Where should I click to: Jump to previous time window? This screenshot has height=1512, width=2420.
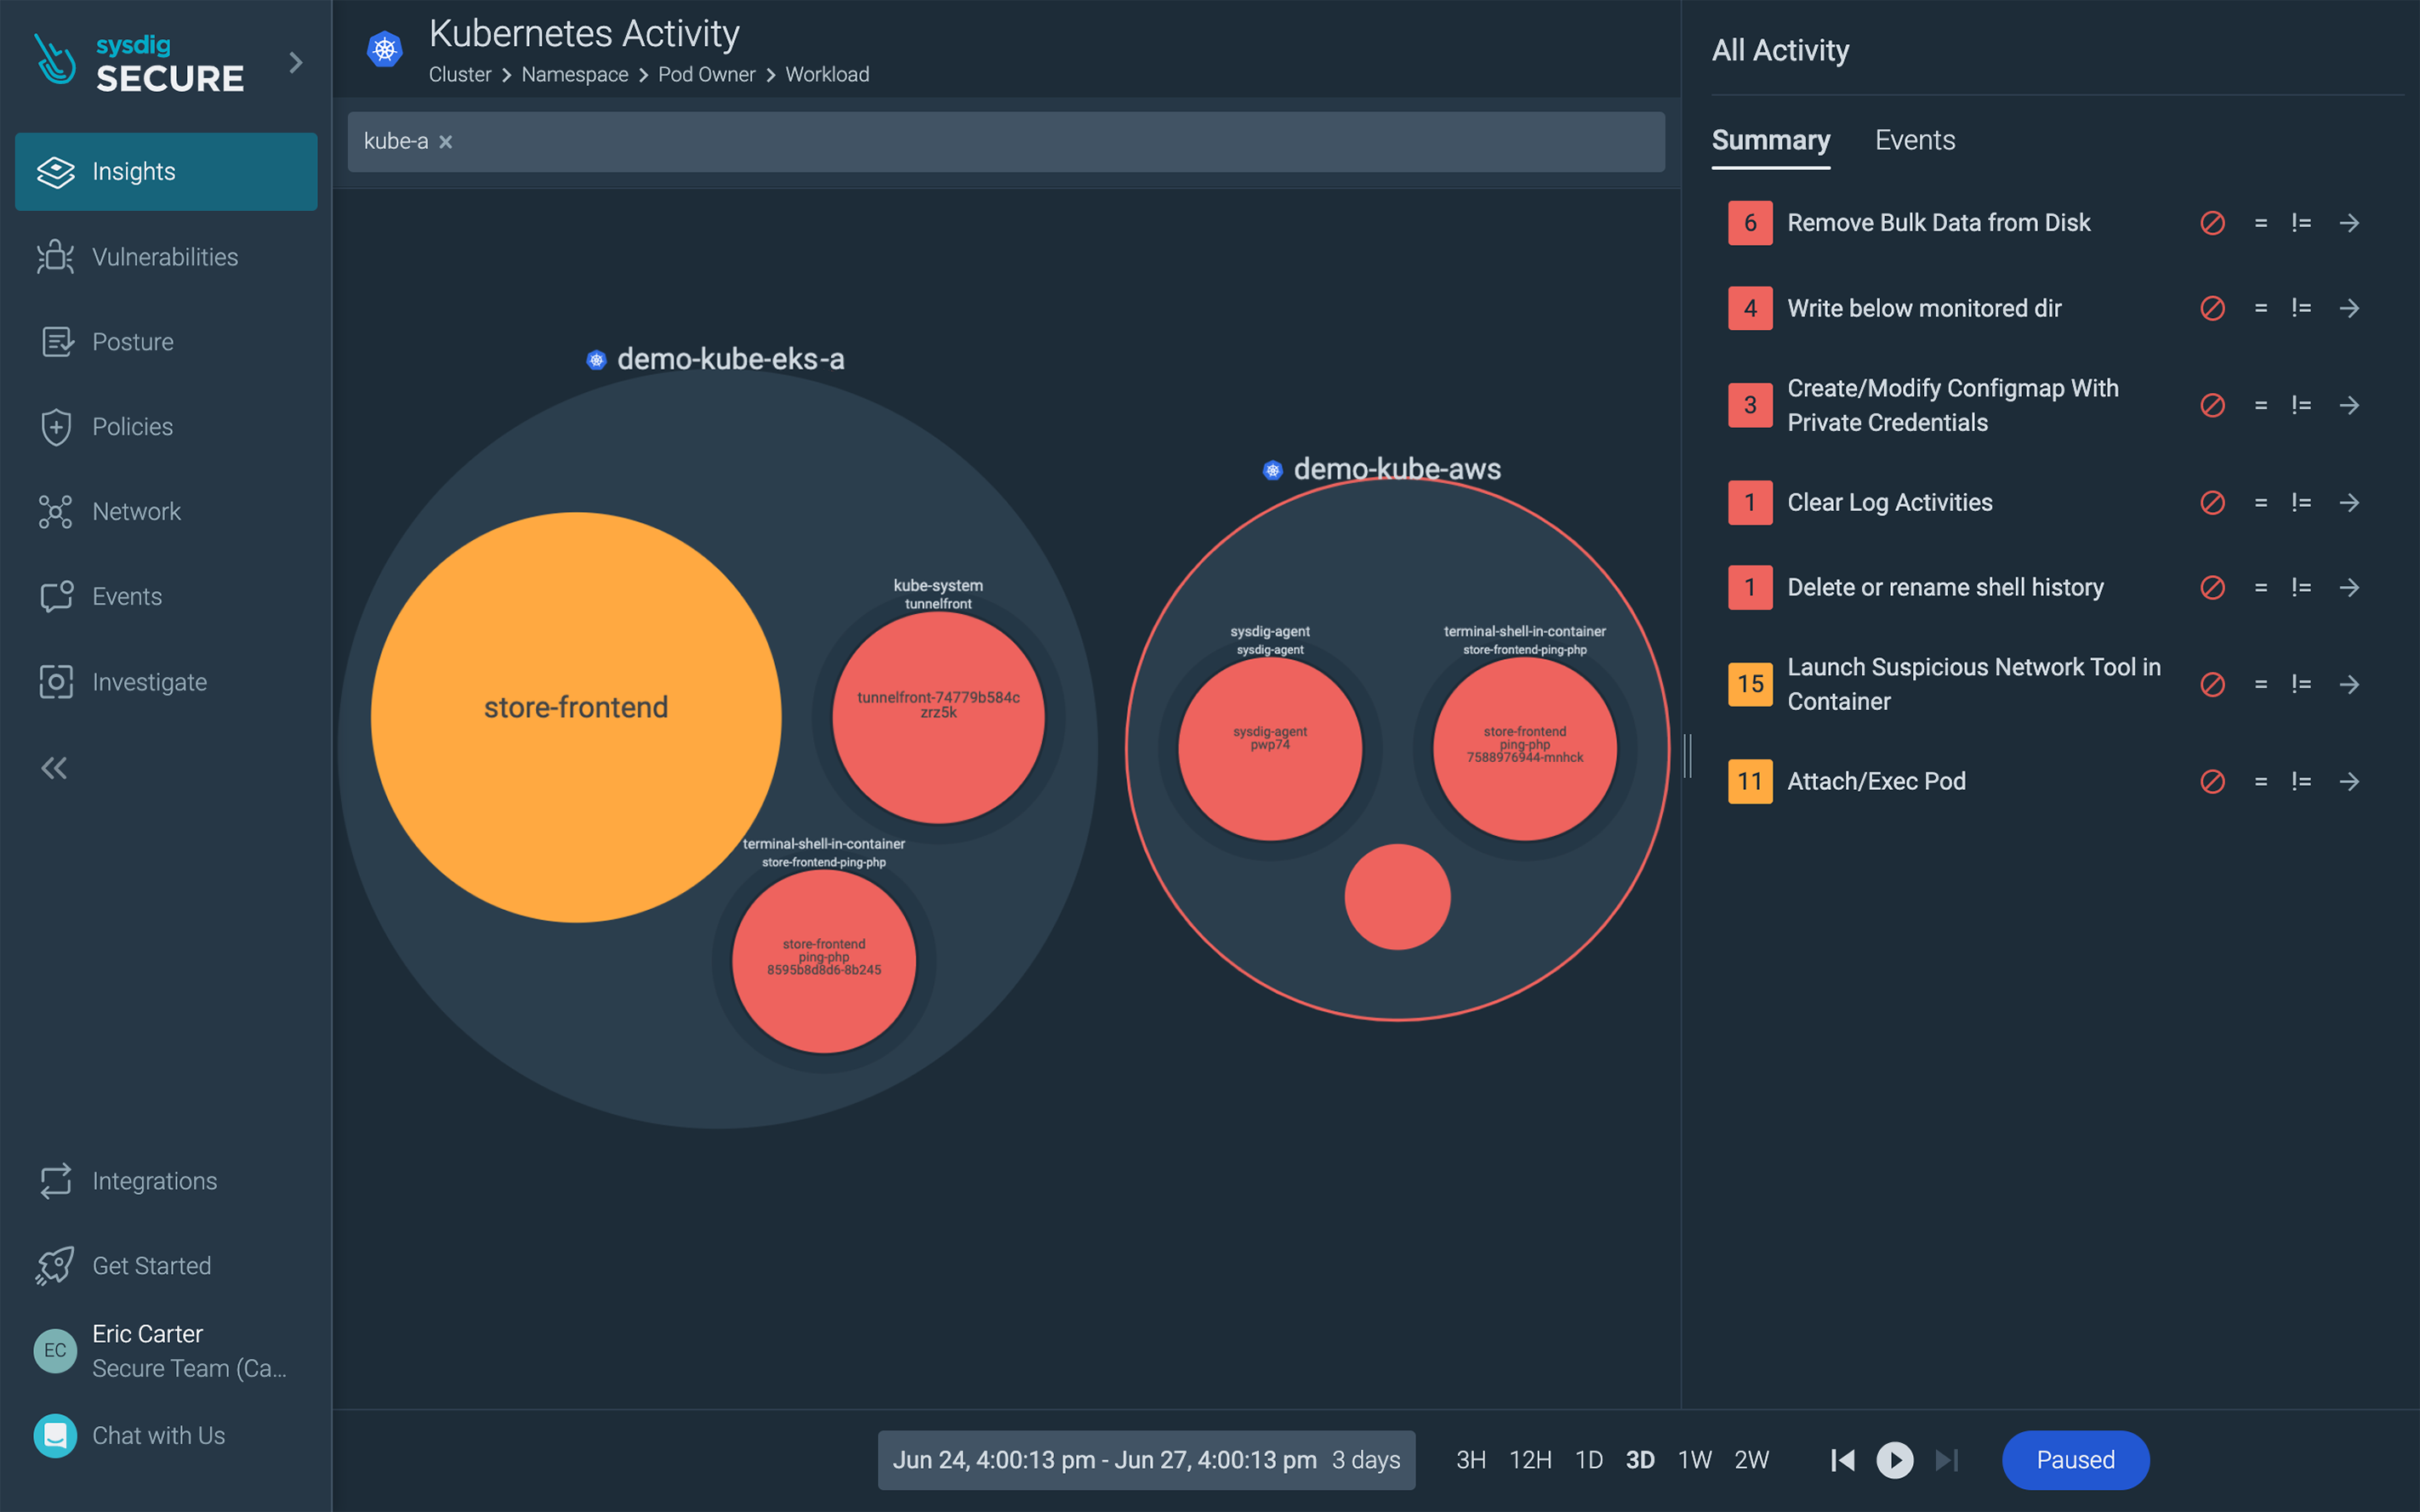(x=1843, y=1460)
